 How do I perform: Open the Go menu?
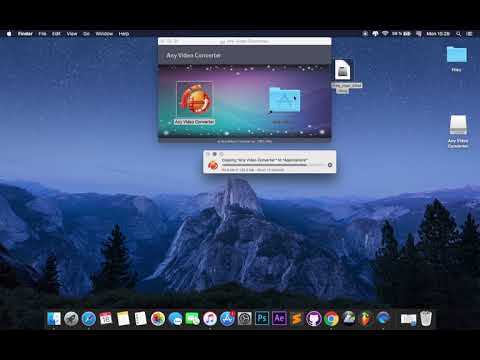(x=86, y=34)
